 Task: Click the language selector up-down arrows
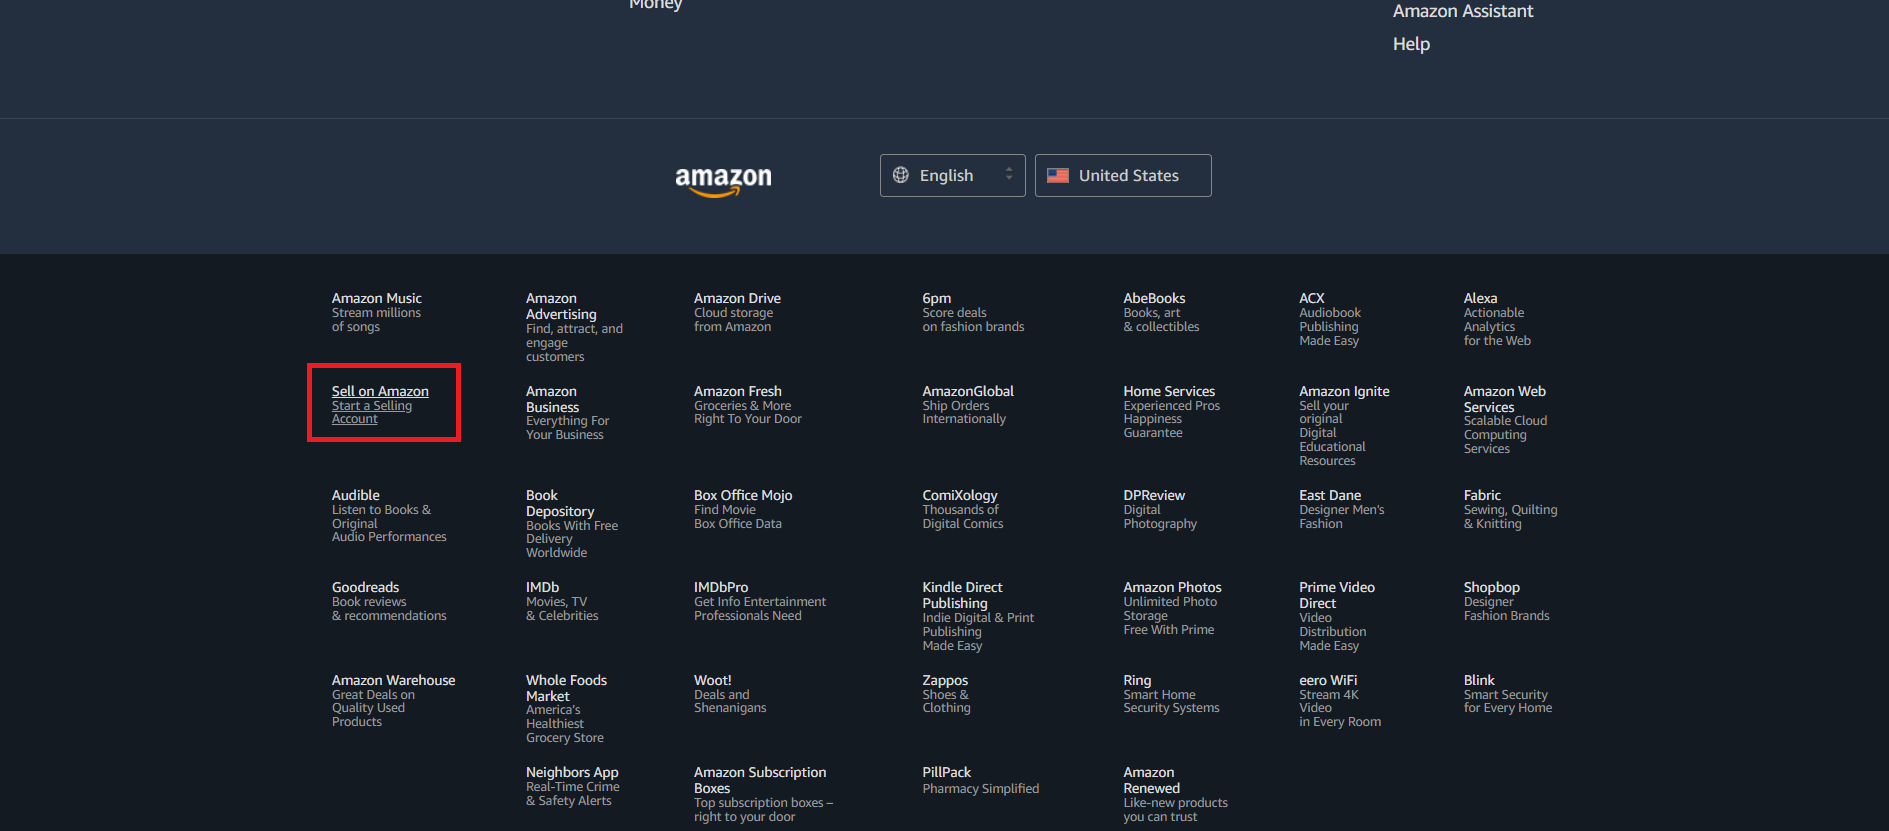point(1009,174)
